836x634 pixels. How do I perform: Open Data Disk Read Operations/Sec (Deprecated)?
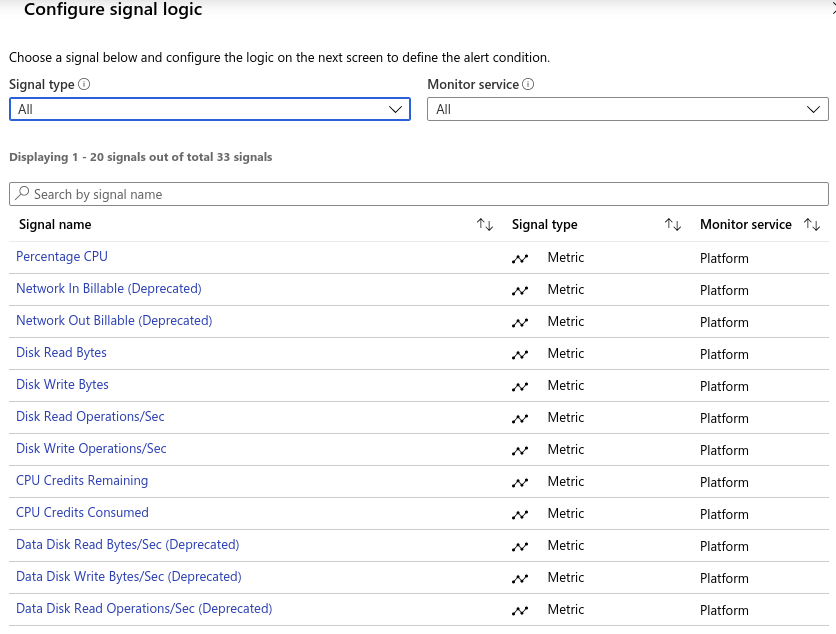pyautogui.click(x=144, y=609)
